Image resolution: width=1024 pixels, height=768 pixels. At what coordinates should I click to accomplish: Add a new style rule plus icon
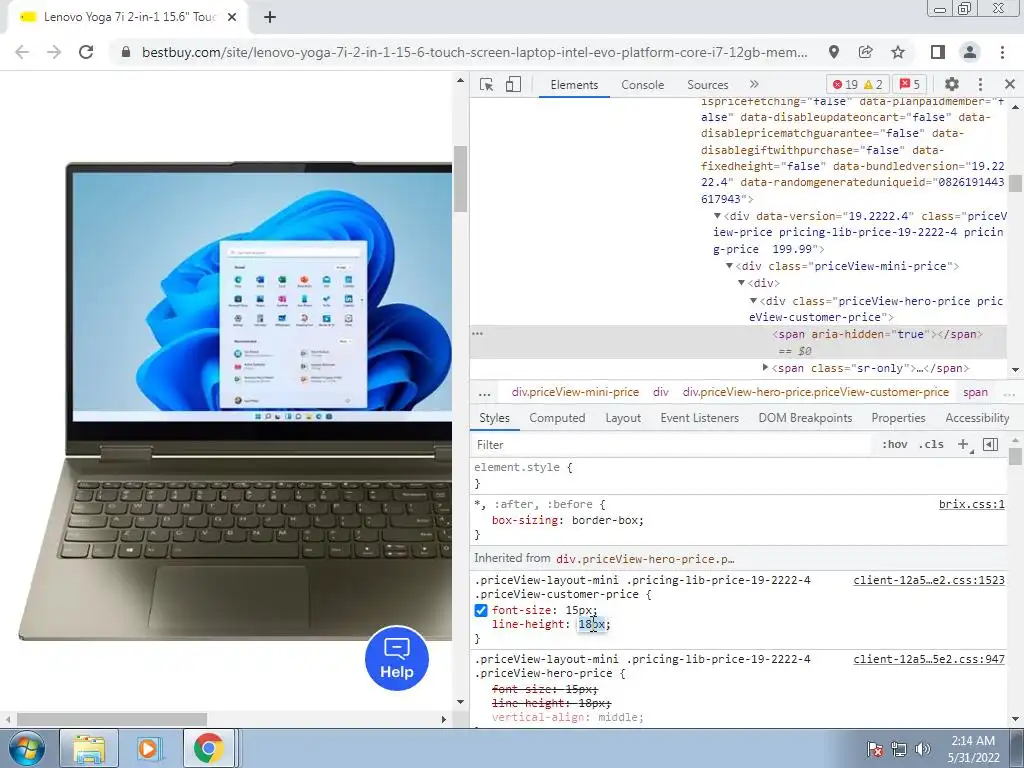click(963, 445)
